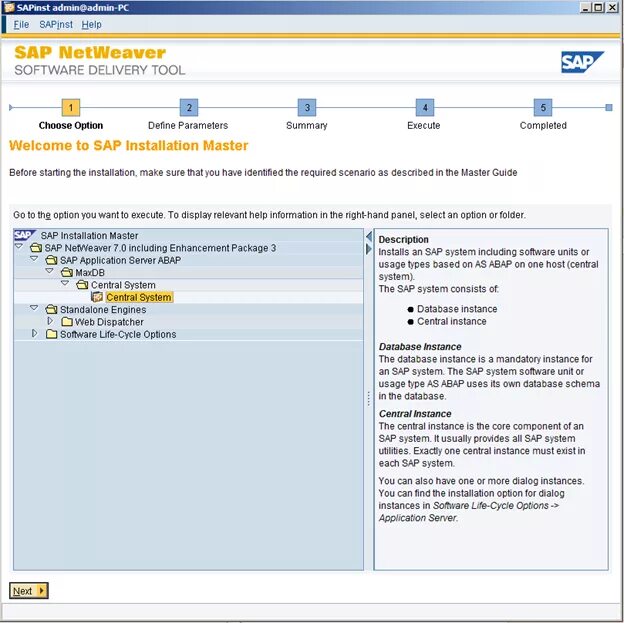Click SAP Application Server ABAP folder icon

[51, 260]
